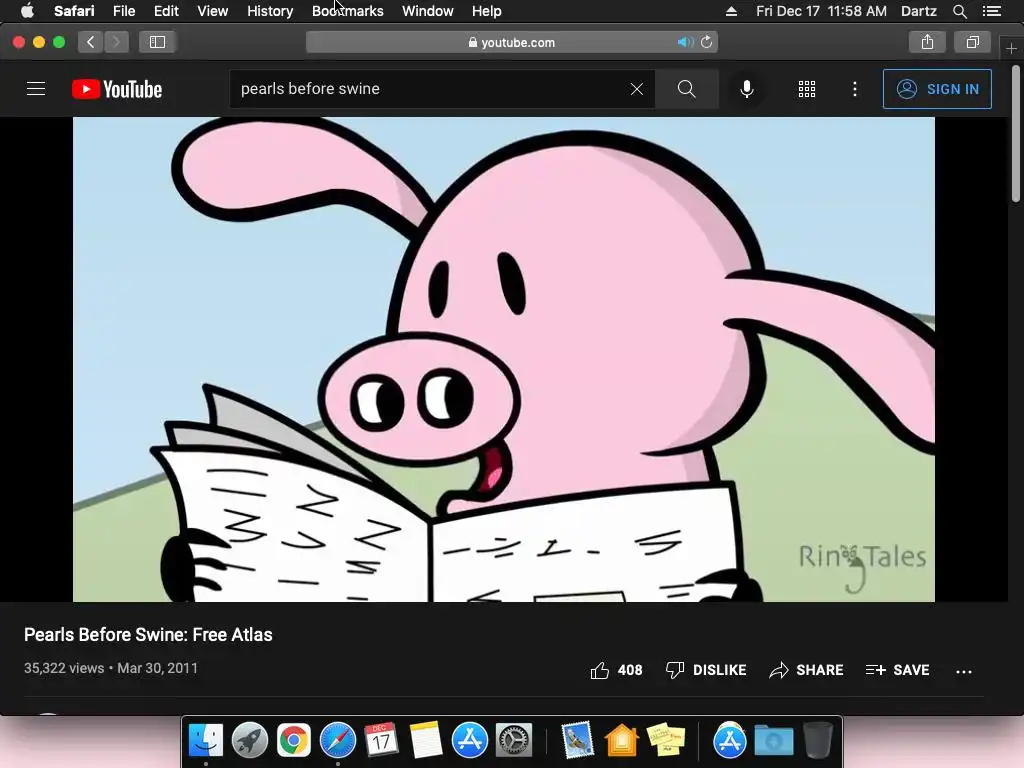Click the page's vertical scrollbar

[1016, 134]
